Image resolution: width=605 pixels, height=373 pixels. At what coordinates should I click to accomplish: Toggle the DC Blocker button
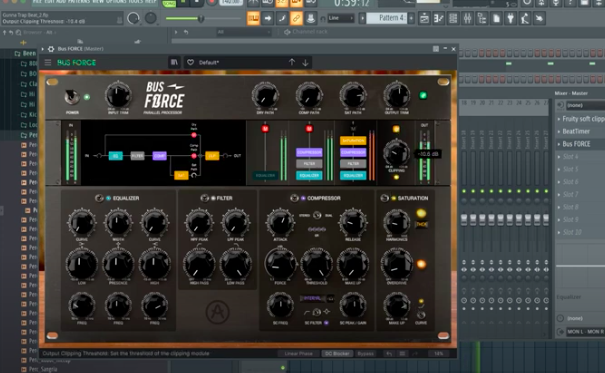337,353
